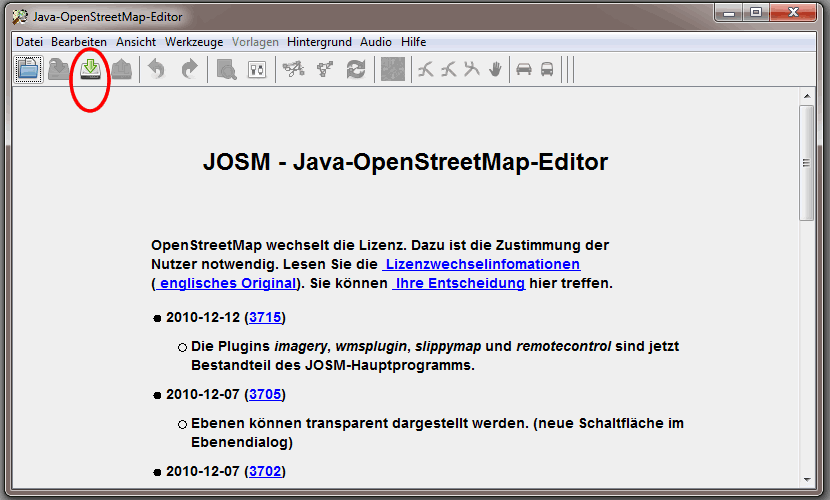
Task: Open the Bearbeiten menu
Action: coord(79,42)
